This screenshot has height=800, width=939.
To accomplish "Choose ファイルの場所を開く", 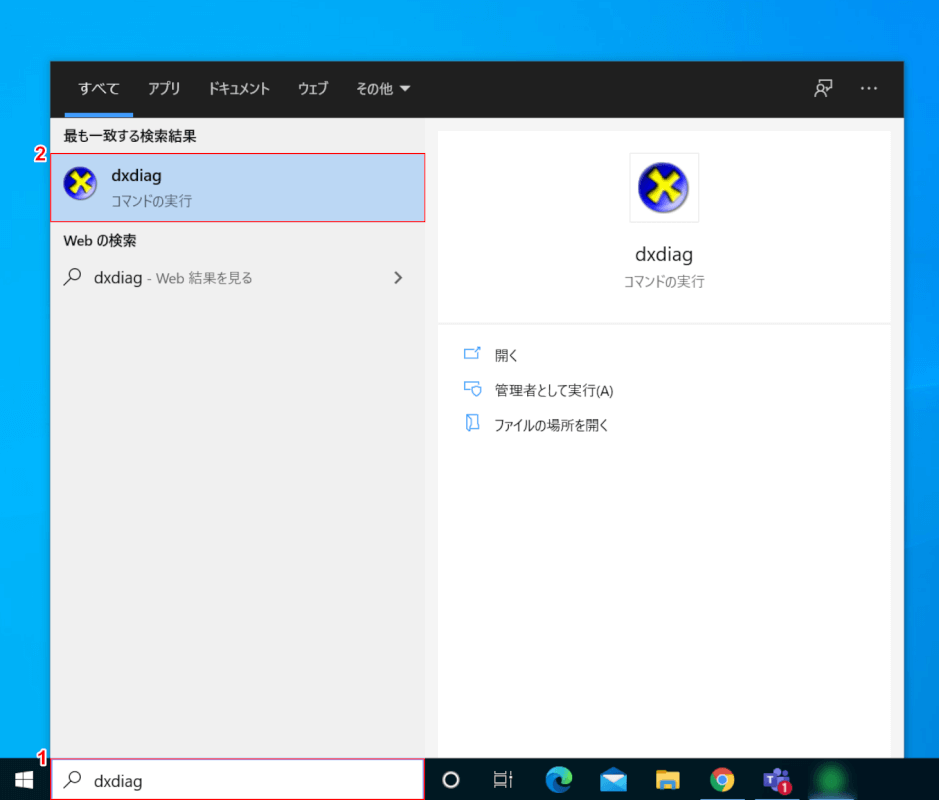I will click(x=551, y=425).
